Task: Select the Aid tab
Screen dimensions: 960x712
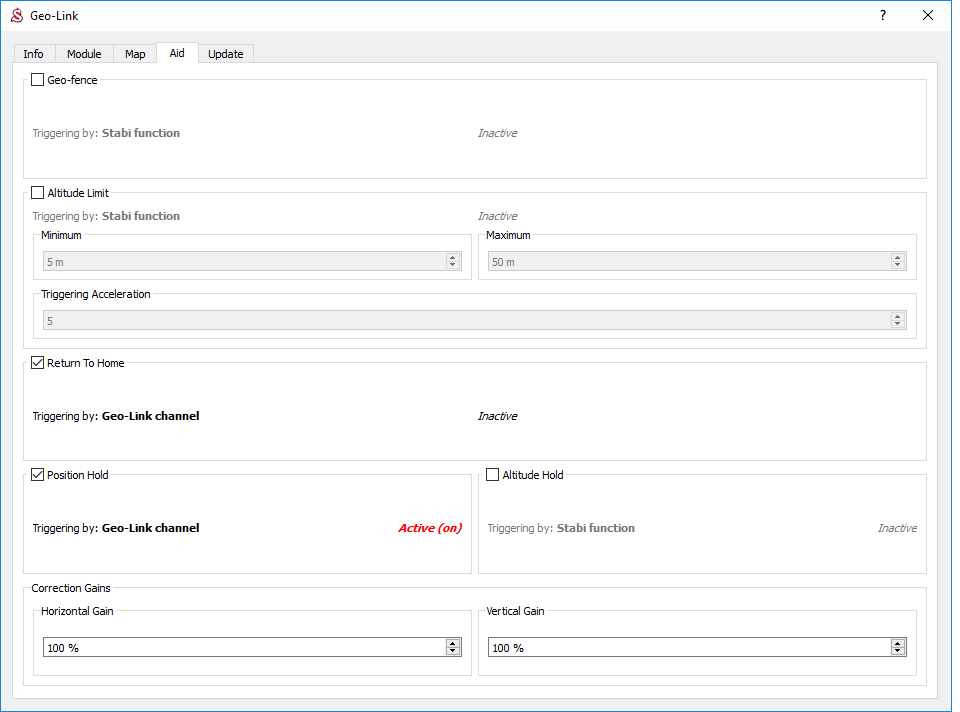Action: pyautogui.click(x=177, y=53)
